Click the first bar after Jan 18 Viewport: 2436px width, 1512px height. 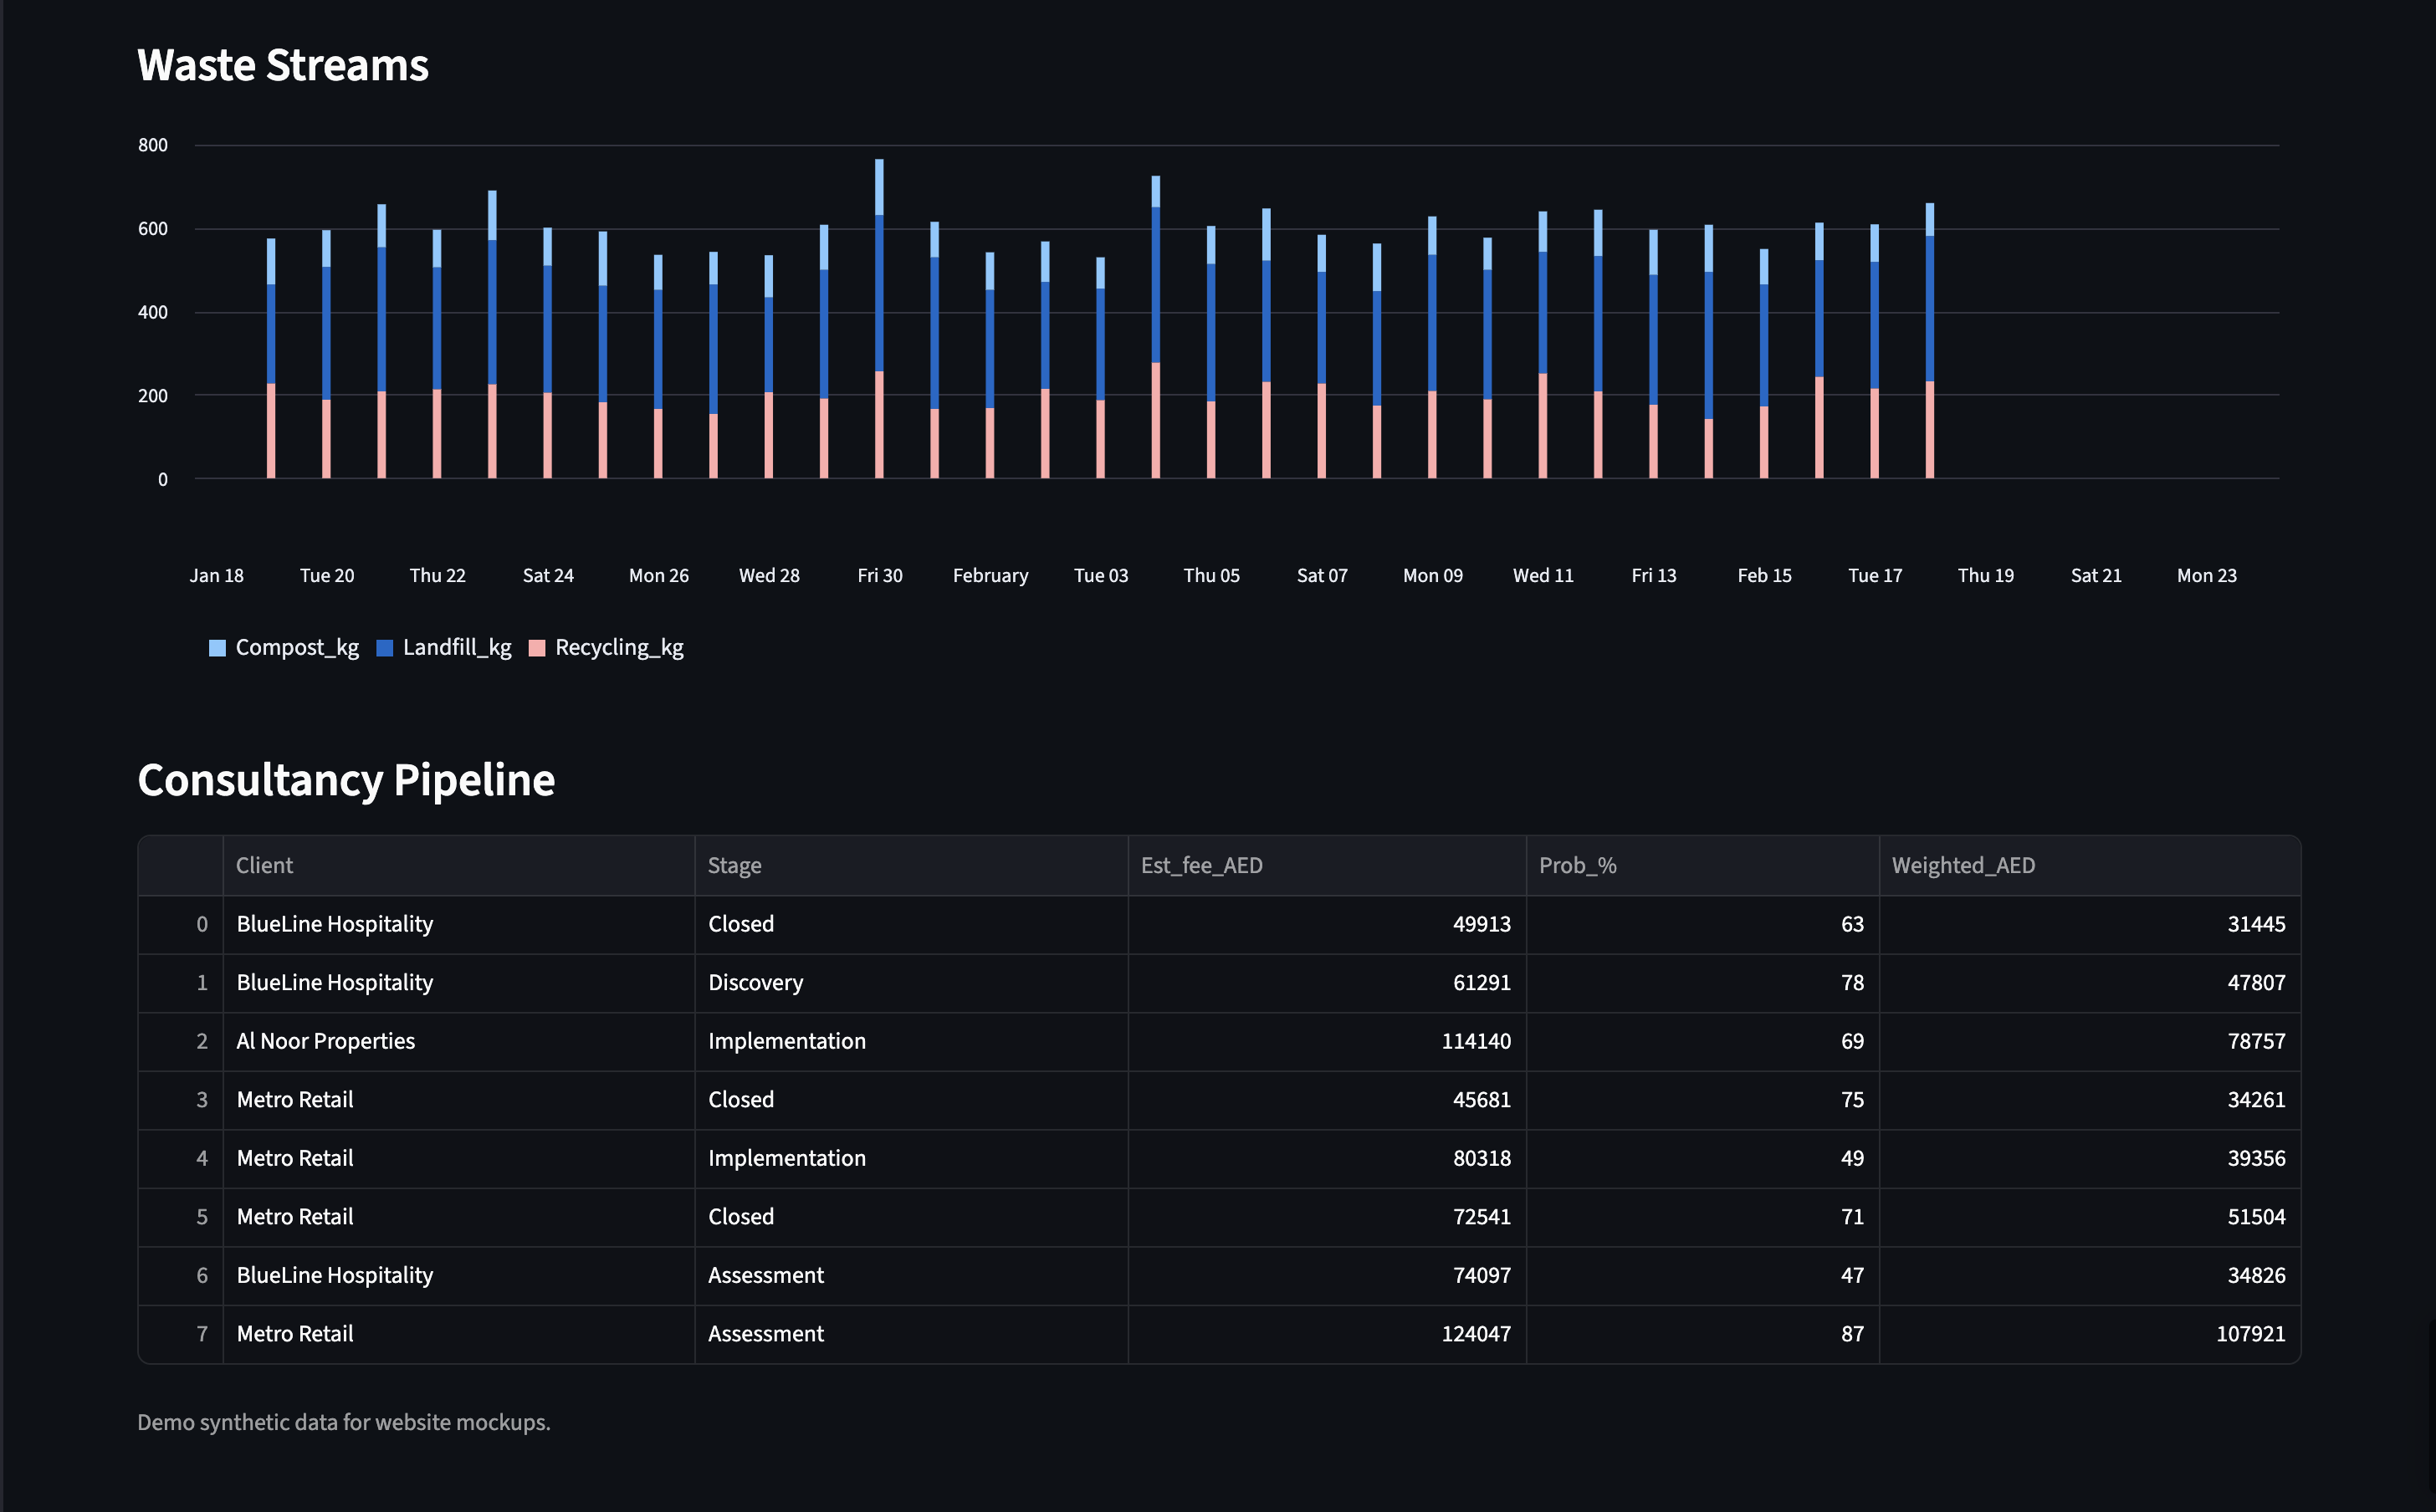(x=271, y=360)
